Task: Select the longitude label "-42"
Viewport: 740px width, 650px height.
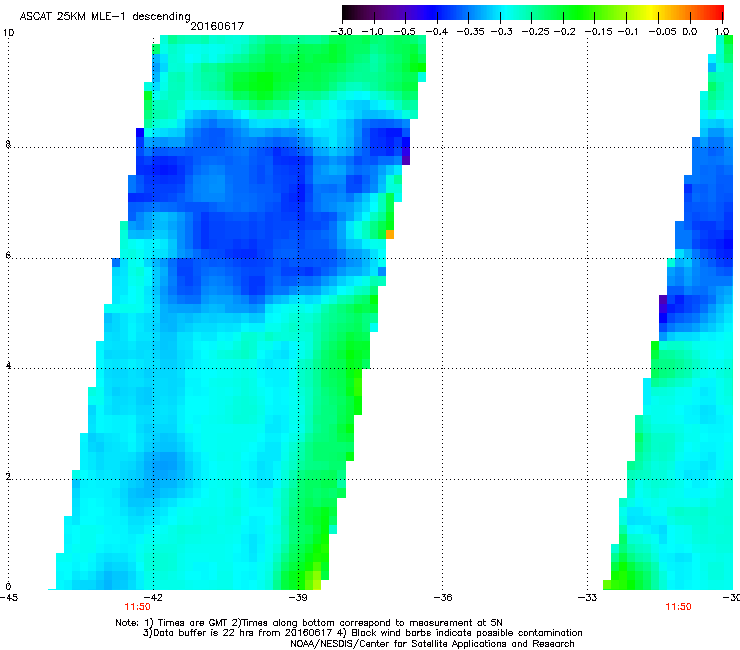Action: [x=153, y=598]
